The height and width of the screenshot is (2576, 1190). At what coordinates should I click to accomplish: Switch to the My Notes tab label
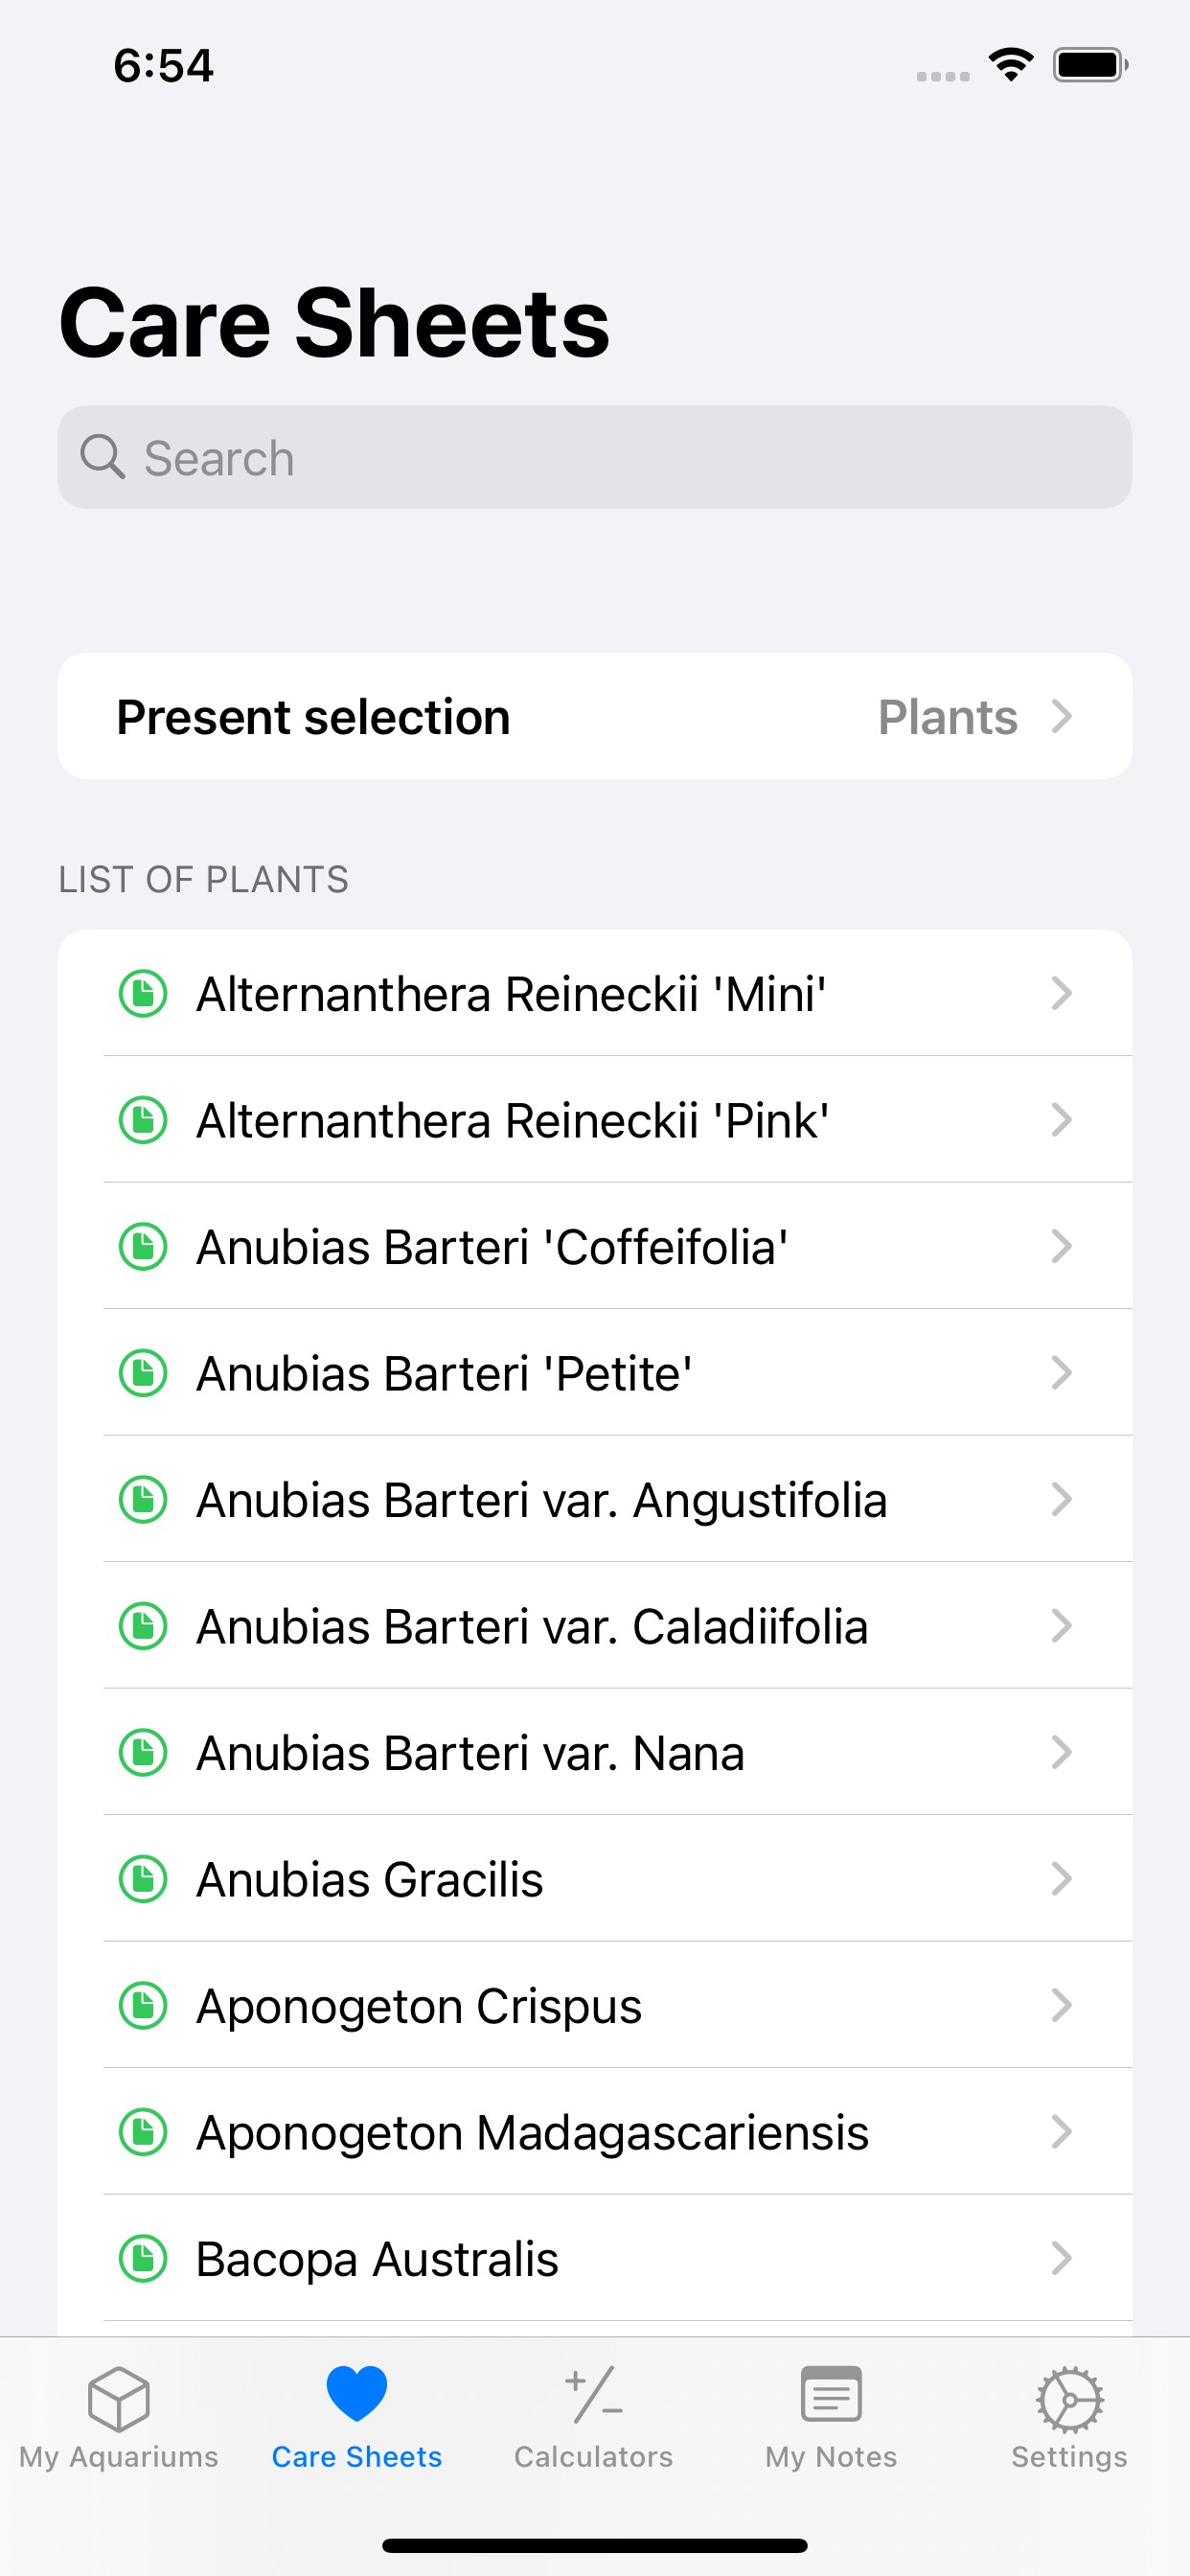831,2457
